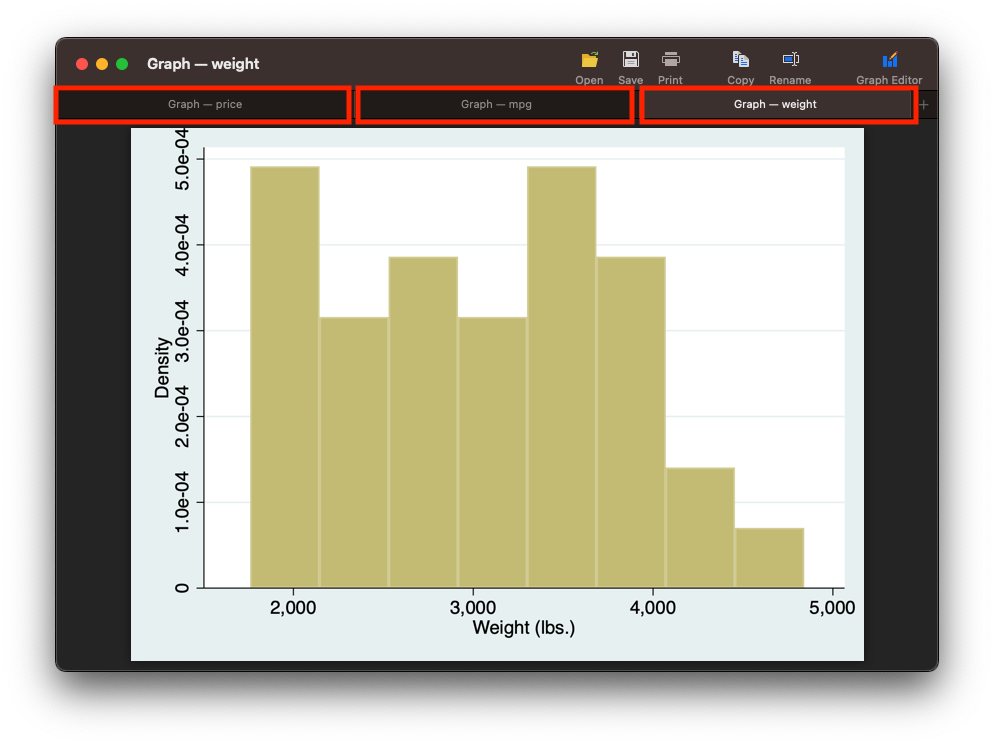Screen dimensions: 994x745
Task: Switch to the Graph — mpg tab
Action: (x=495, y=105)
